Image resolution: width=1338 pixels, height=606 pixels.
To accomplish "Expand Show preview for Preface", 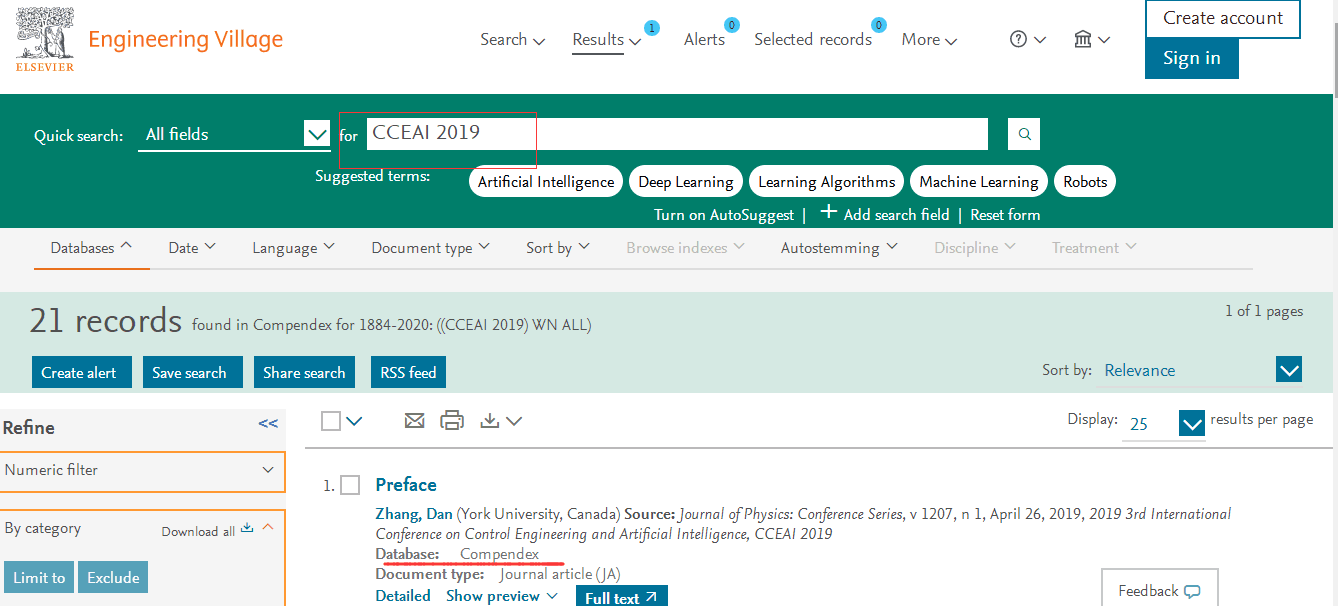I will (502, 596).
